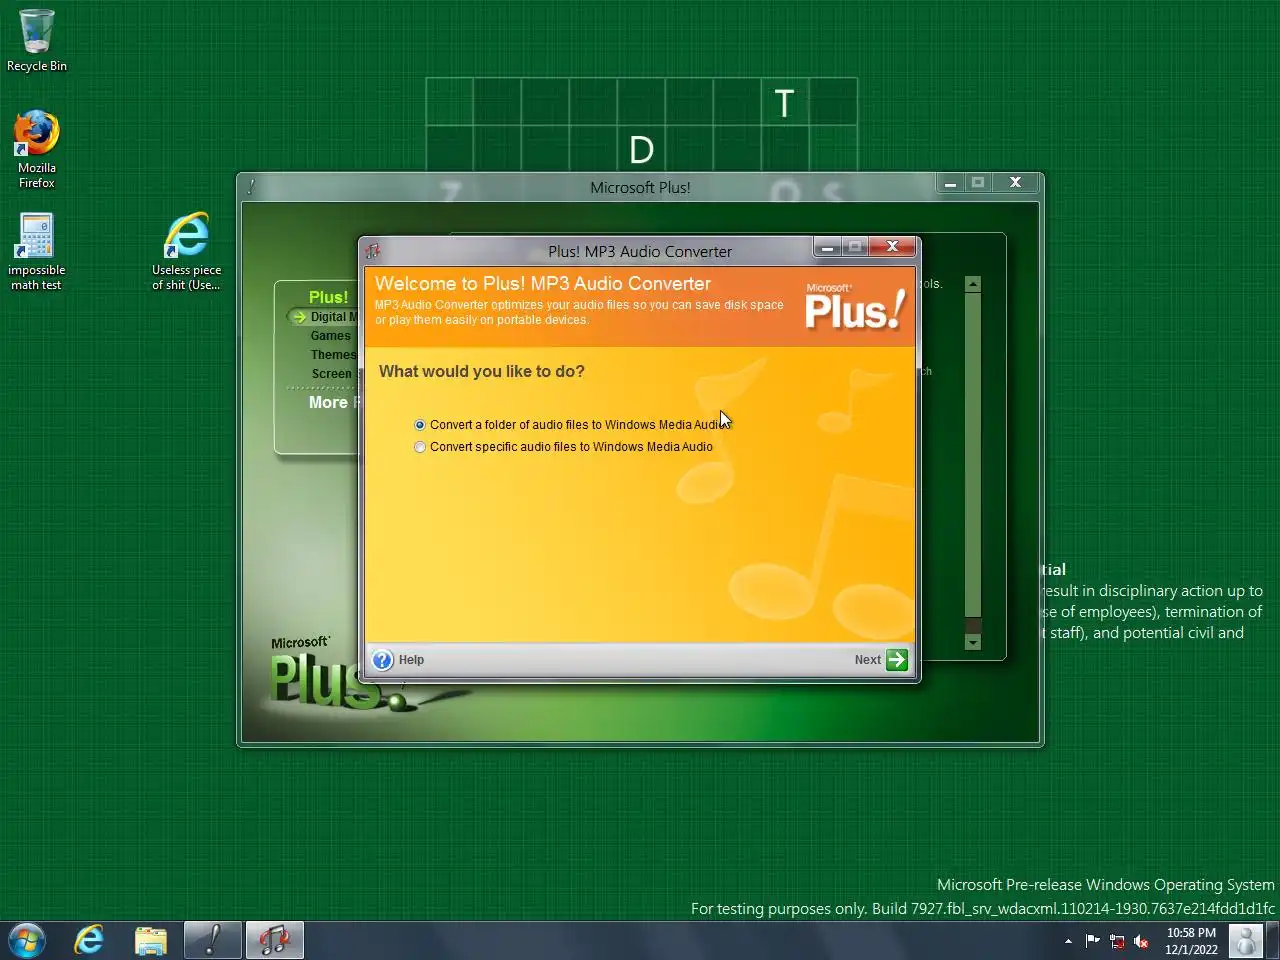Screen dimensions: 1280x960
Task: Click the MP3 Audio Converter title bar icon
Action: 373,251
